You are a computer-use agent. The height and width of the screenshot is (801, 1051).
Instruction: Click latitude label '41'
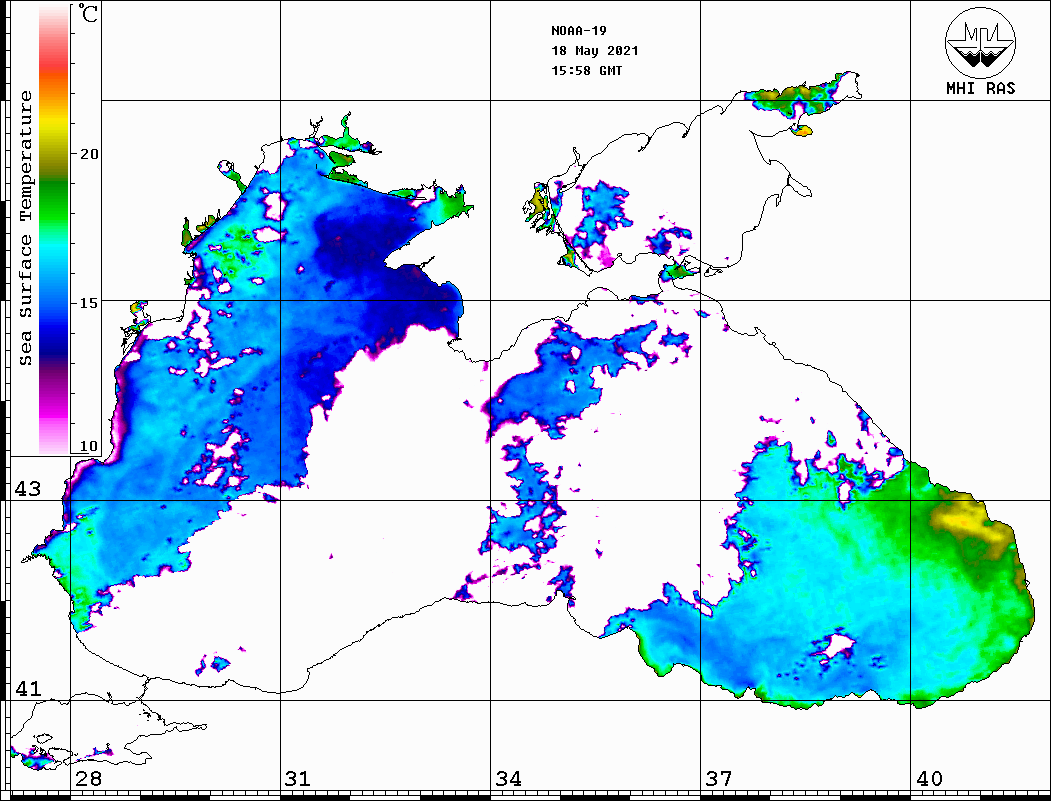click(x=27, y=688)
